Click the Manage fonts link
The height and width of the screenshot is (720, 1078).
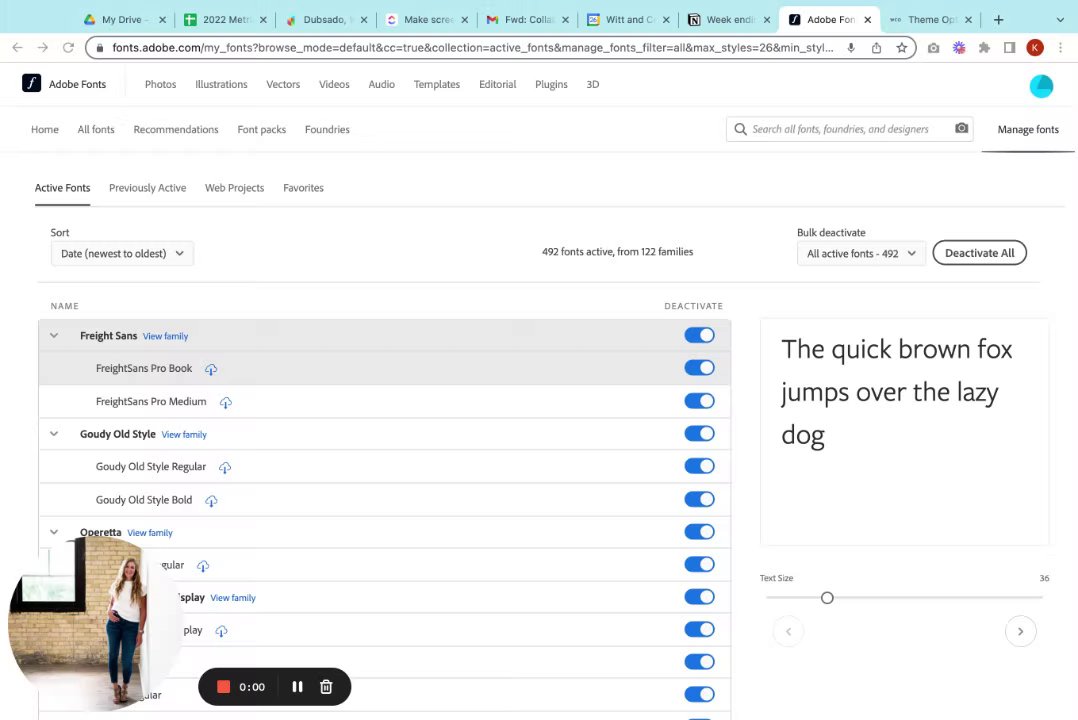[1028, 129]
